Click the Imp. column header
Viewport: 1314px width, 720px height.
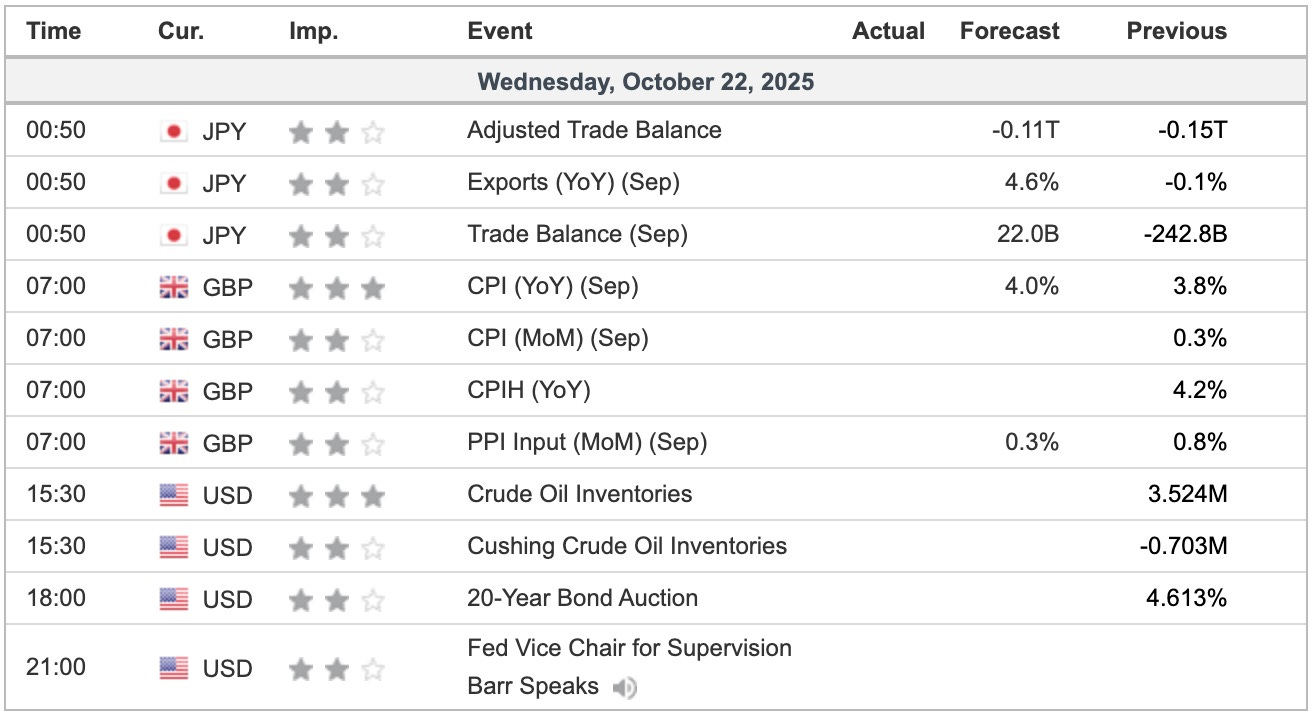click(x=313, y=31)
